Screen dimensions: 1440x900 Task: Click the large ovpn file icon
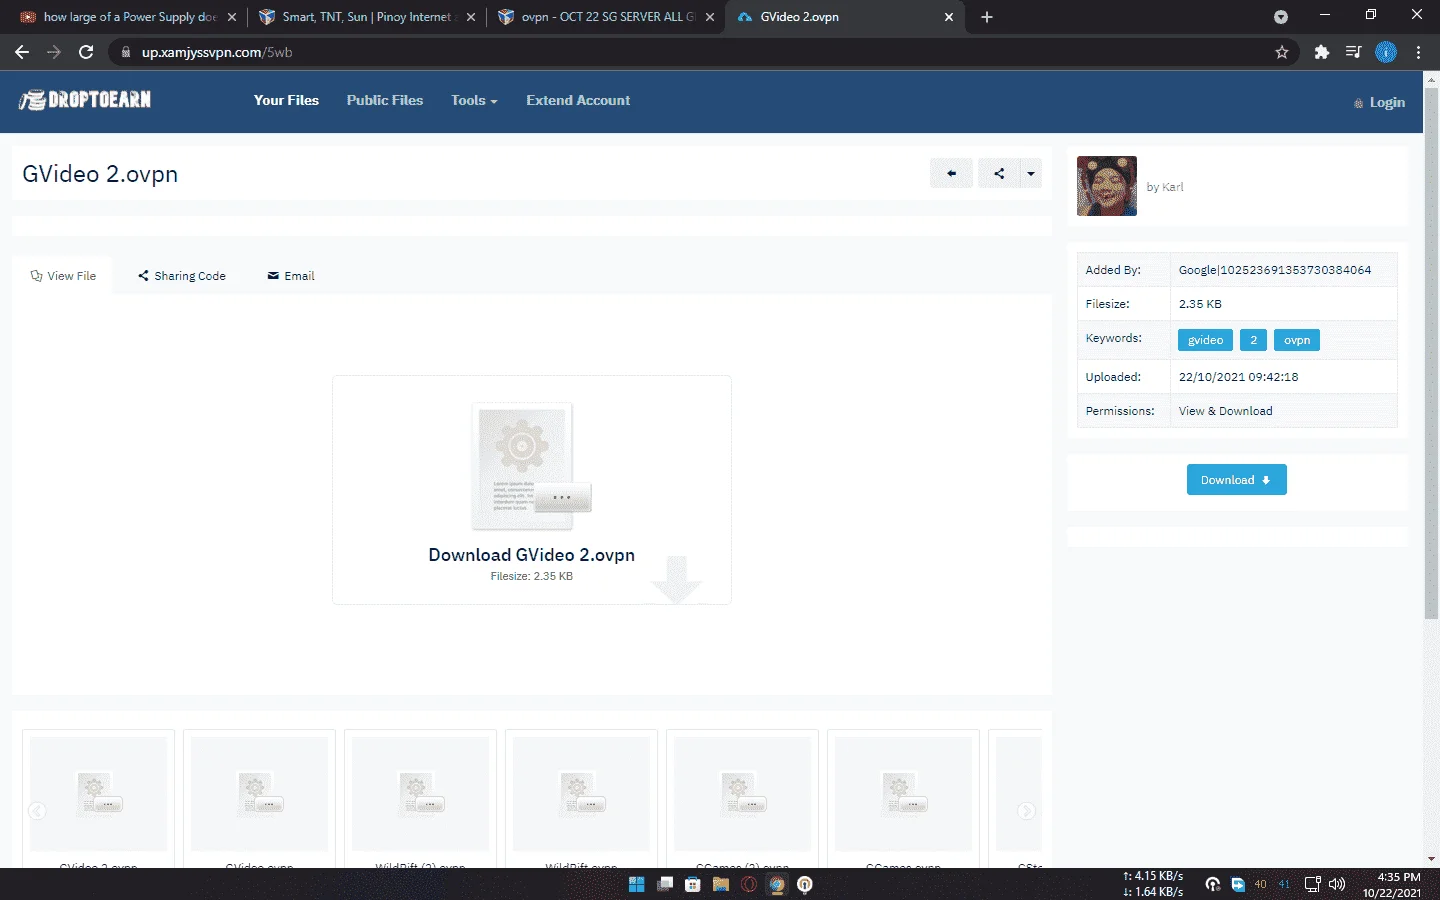530,467
